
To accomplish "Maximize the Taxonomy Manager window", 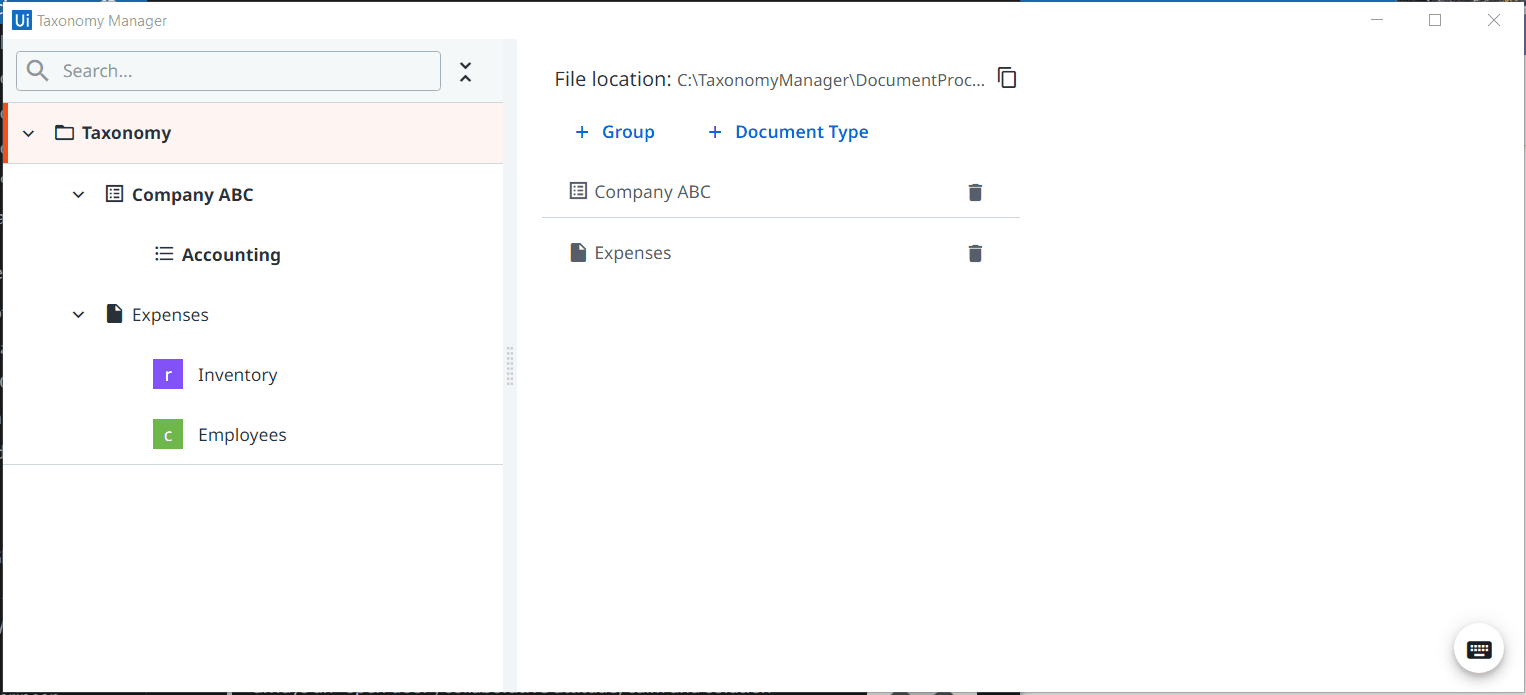I will [x=1435, y=20].
